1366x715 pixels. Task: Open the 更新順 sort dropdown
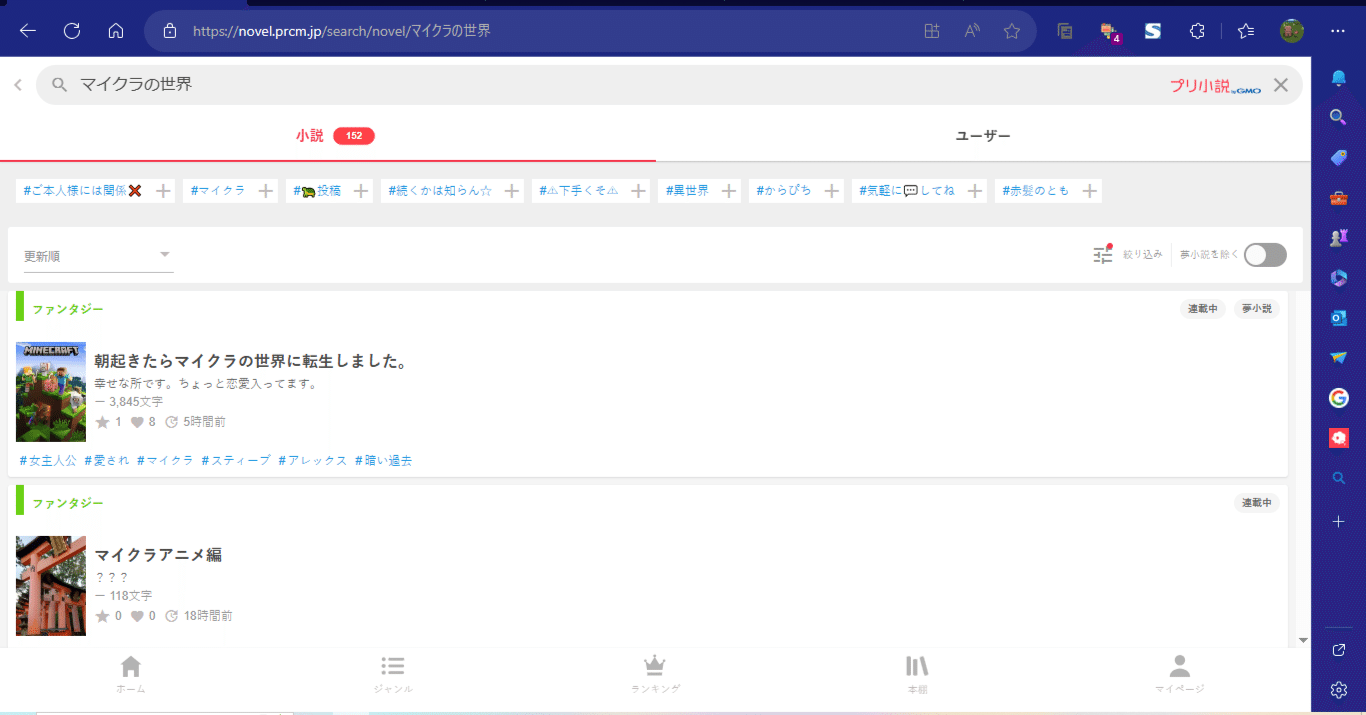click(97, 255)
